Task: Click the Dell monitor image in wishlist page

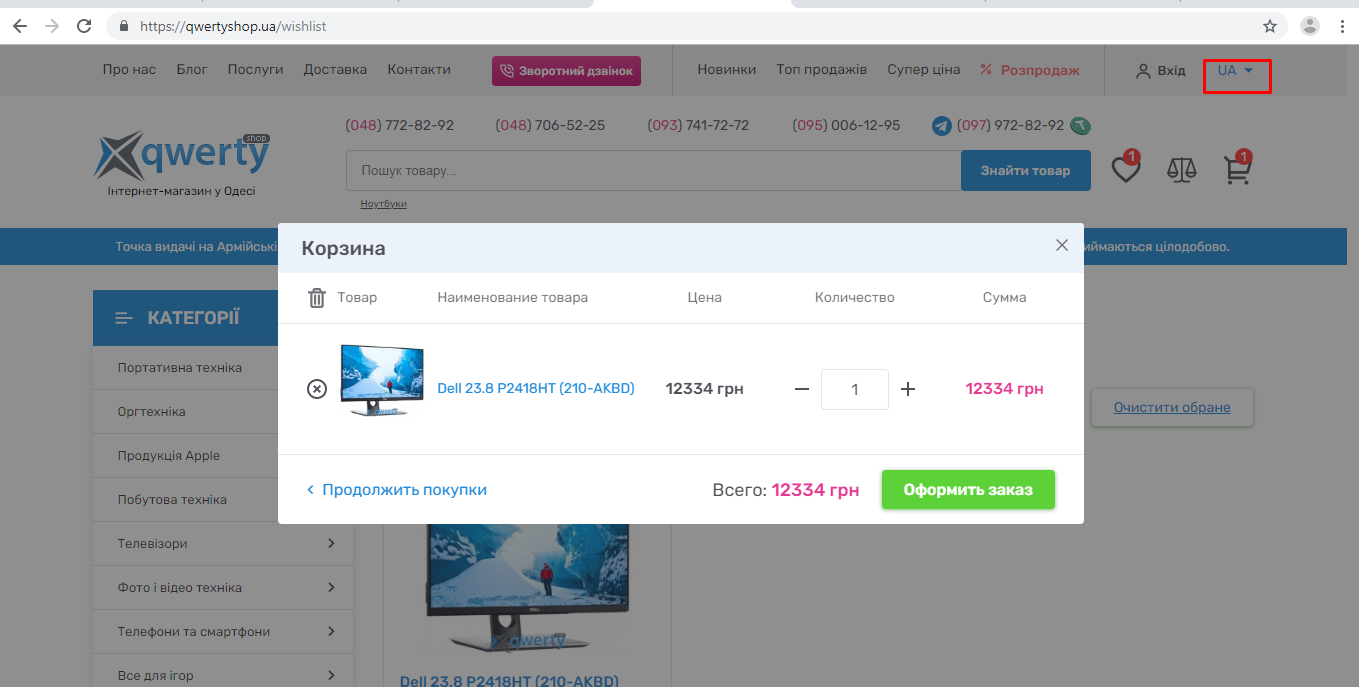Action: point(529,590)
